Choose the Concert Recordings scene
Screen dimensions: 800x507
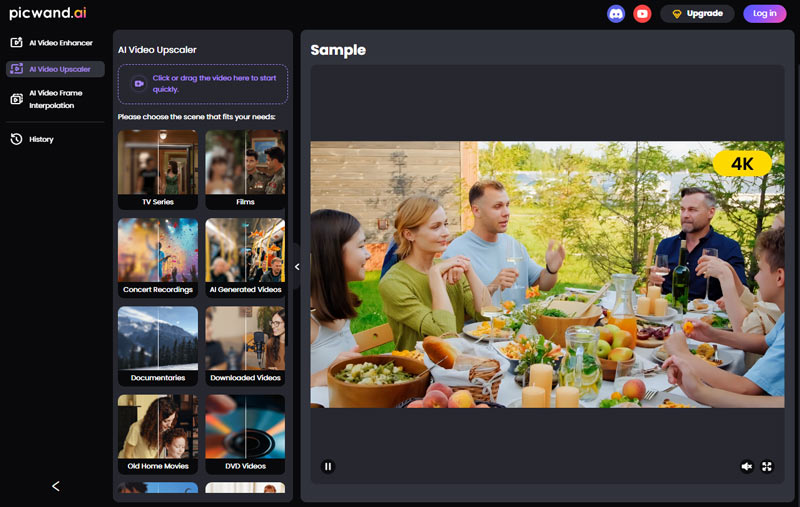(158, 258)
